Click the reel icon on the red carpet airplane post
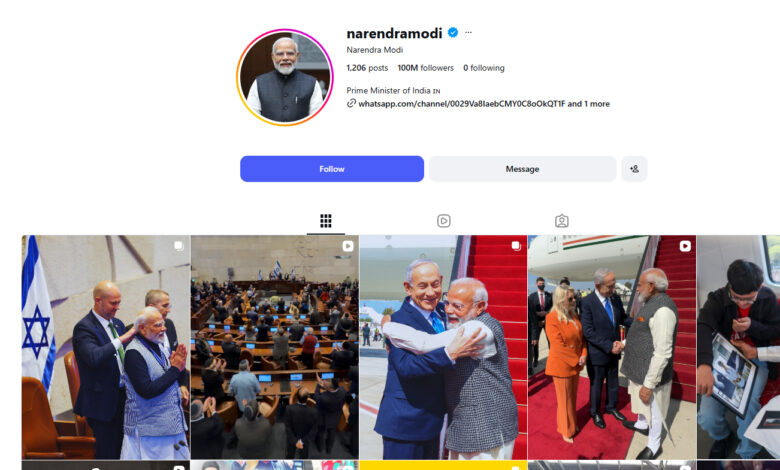Viewport: 780px width, 470px height. tap(685, 246)
